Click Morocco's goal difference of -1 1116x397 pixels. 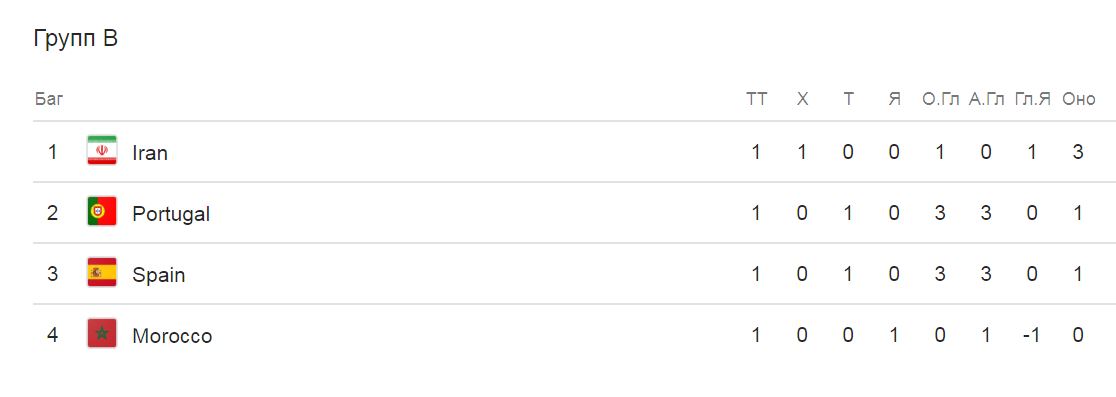1031,335
